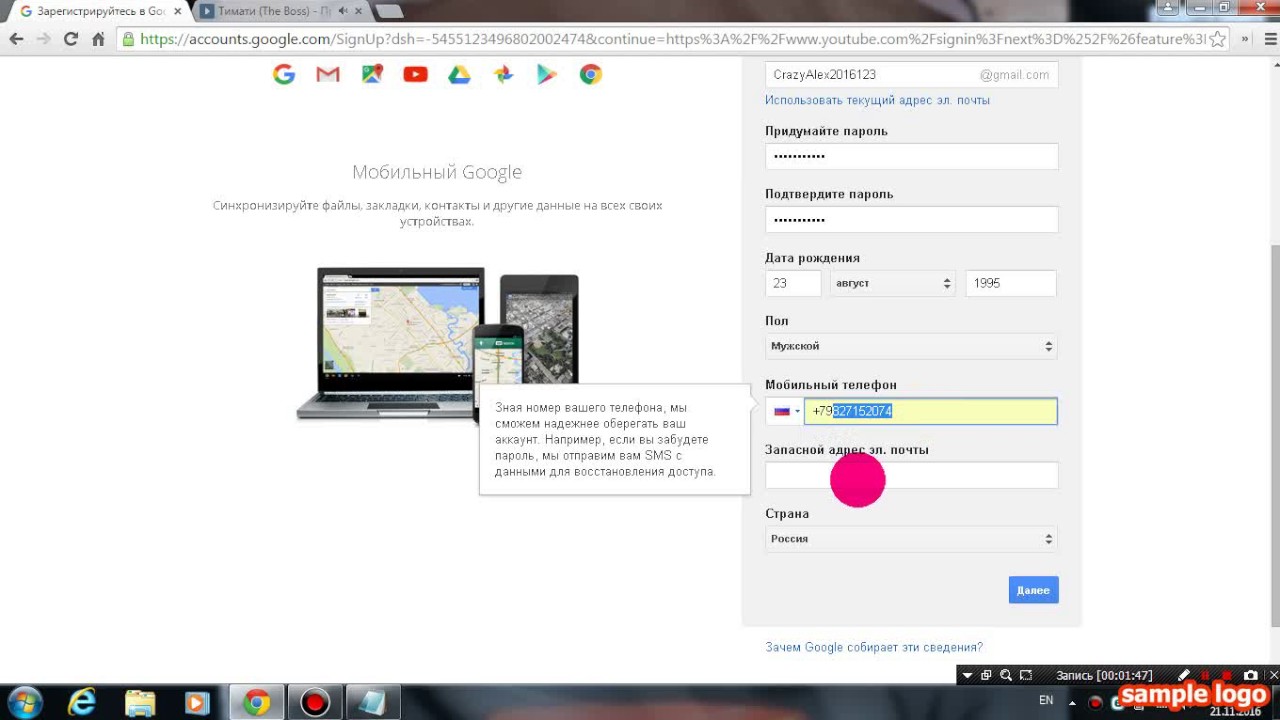The image size is (1280, 720).
Task: Open Зачем Google собирает эти сведения link
Action: click(874, 647)
